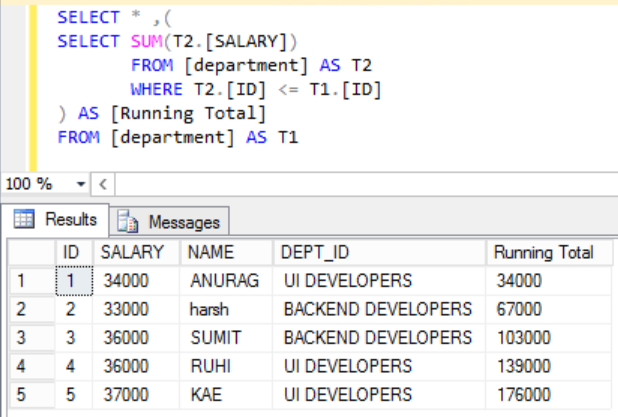Click the horizontal scroll left arrow
618x417 pixels.
tap(103, 184)
